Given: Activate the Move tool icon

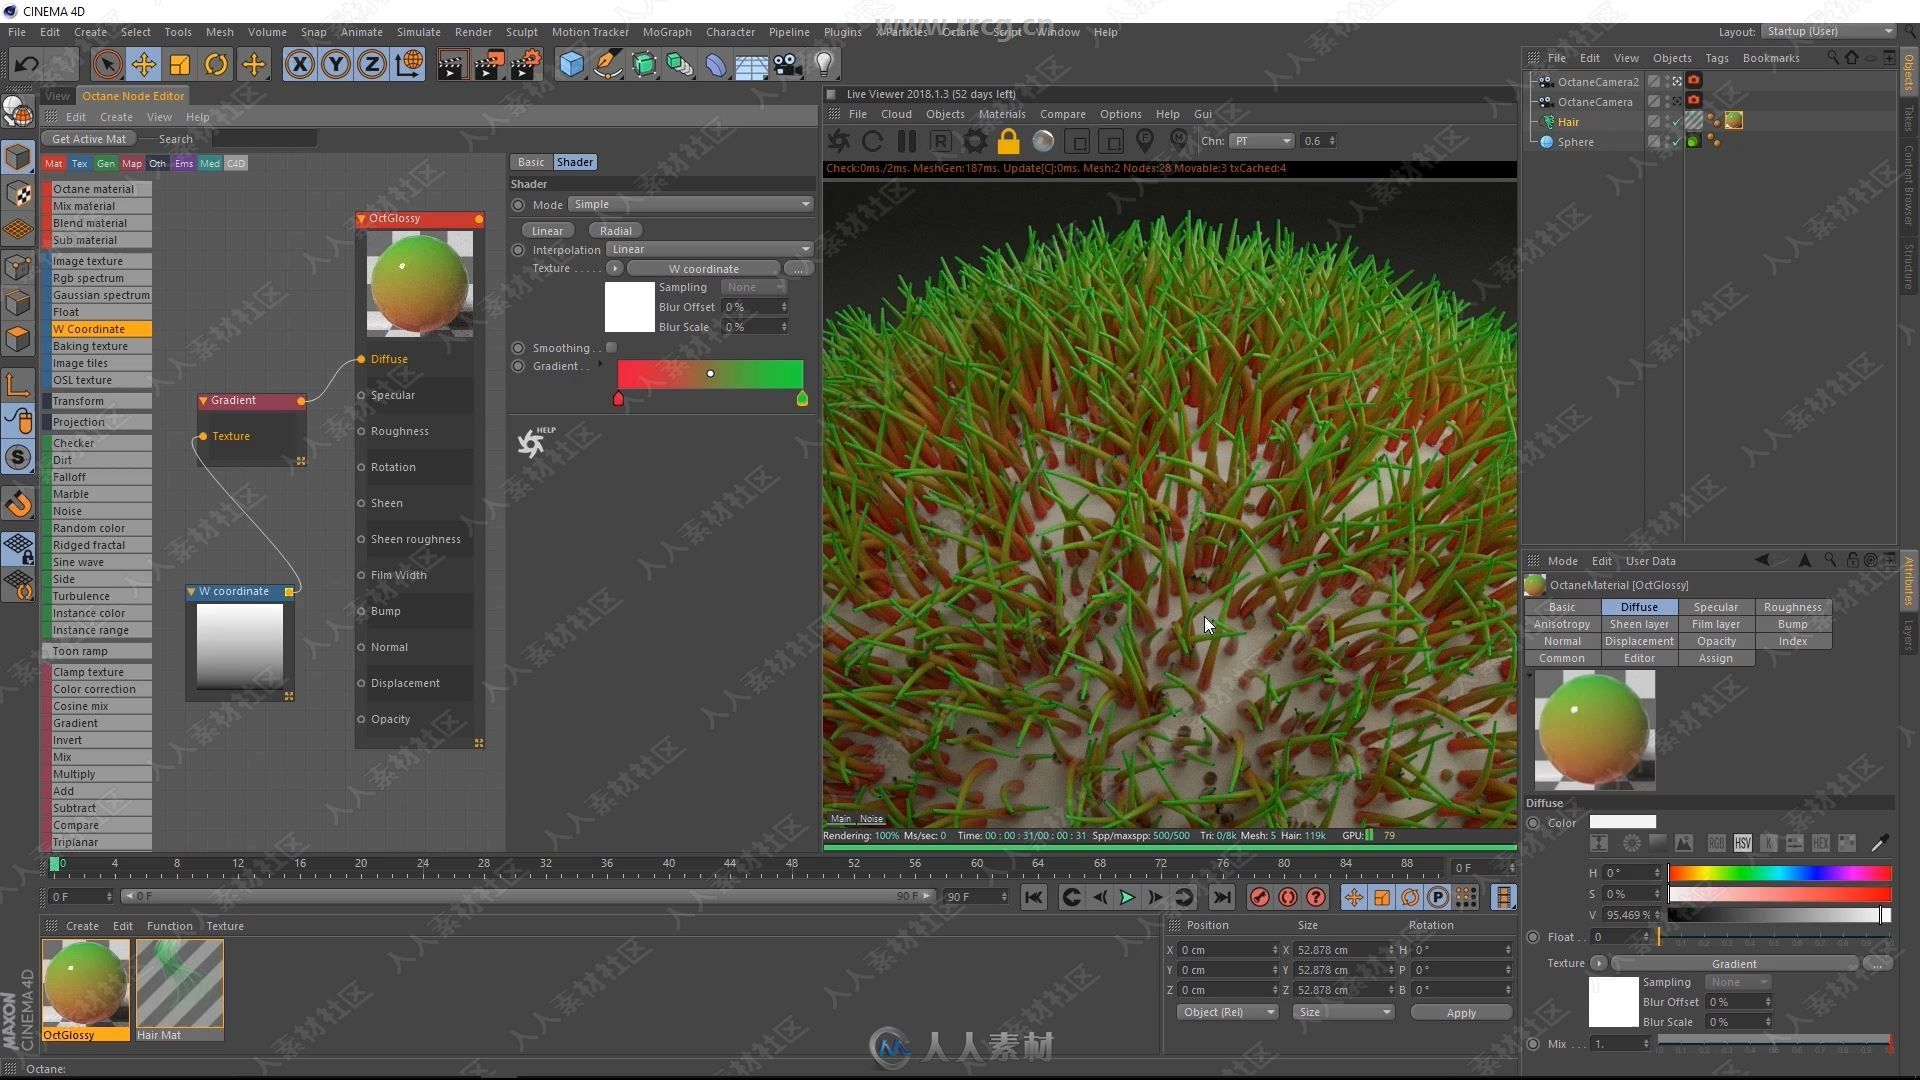Looking at the screenshot, I should click(143, 65).
